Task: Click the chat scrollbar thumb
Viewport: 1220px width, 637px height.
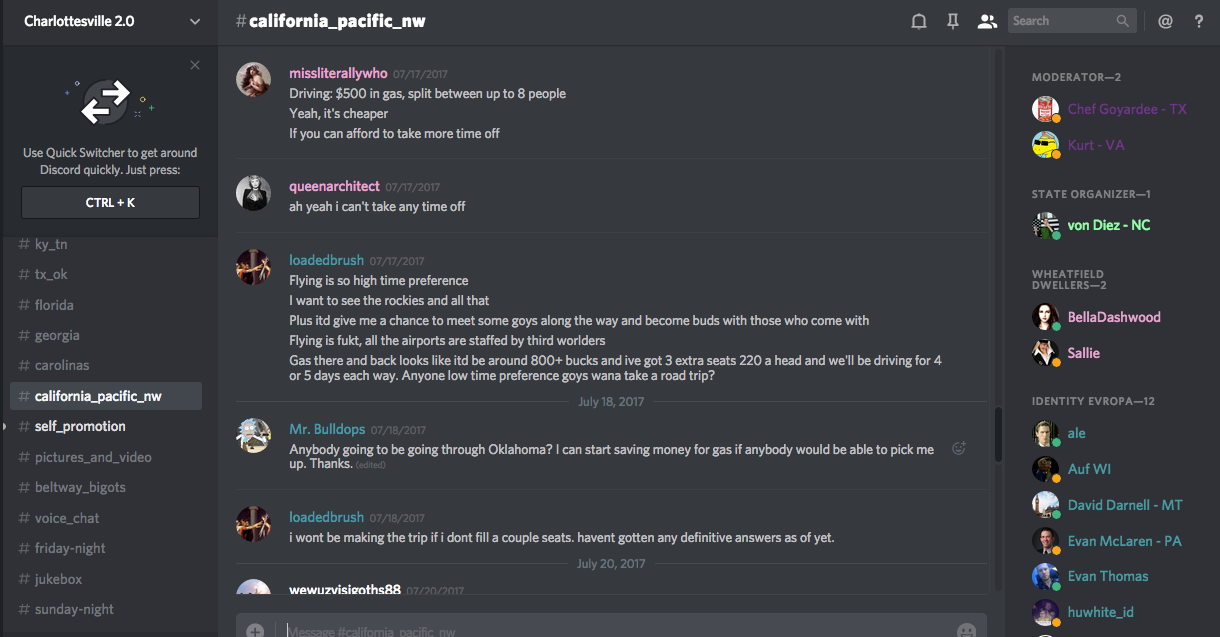Action: click(x=997, y=434)
